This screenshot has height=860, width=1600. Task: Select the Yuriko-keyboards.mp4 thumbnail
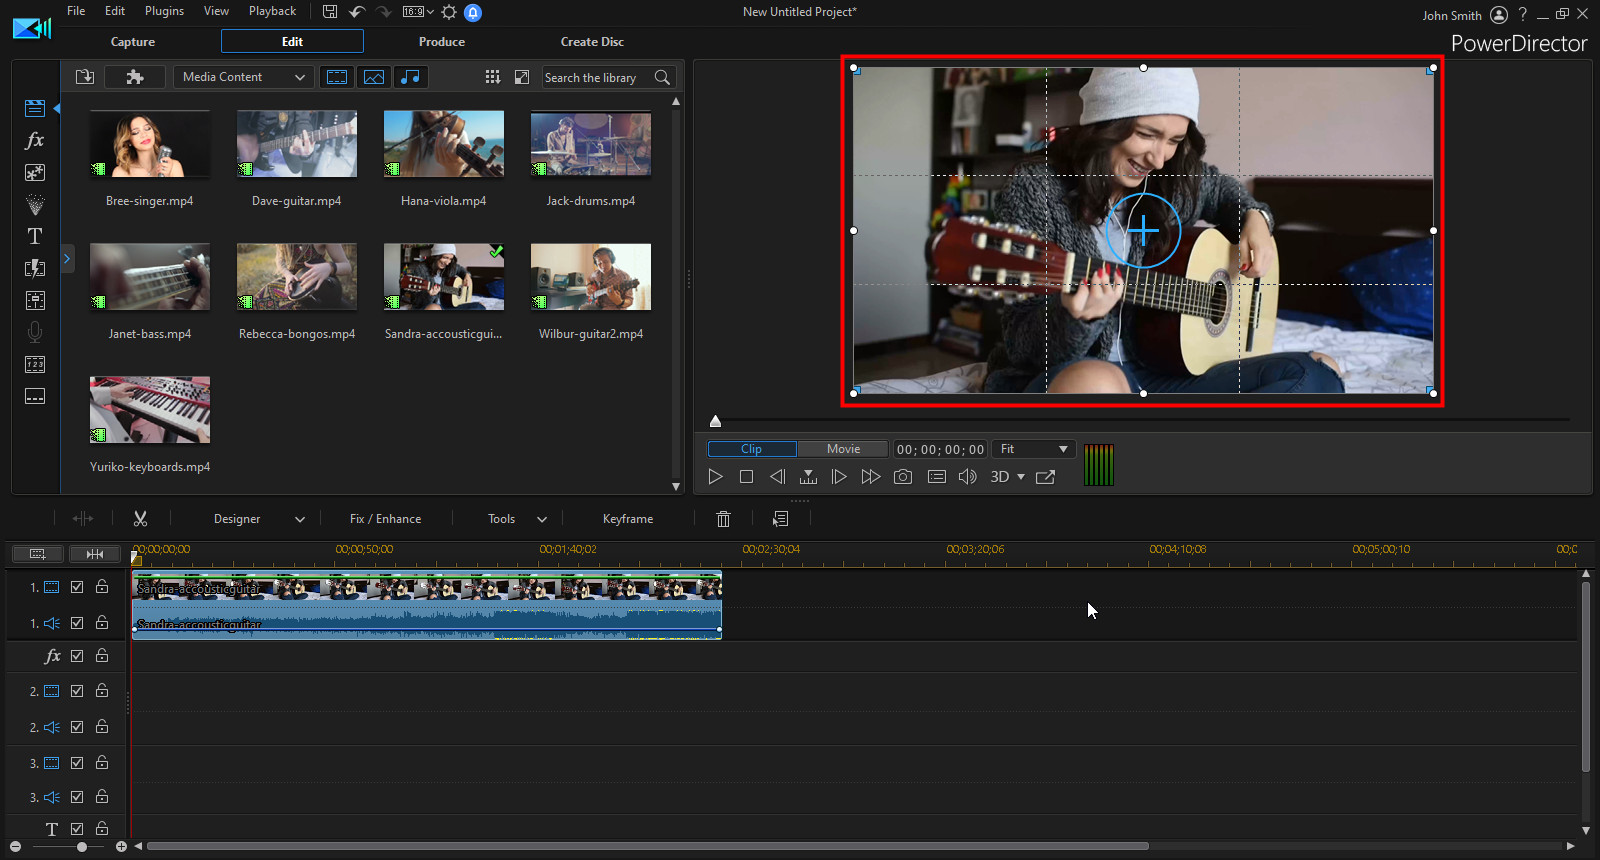150,410
